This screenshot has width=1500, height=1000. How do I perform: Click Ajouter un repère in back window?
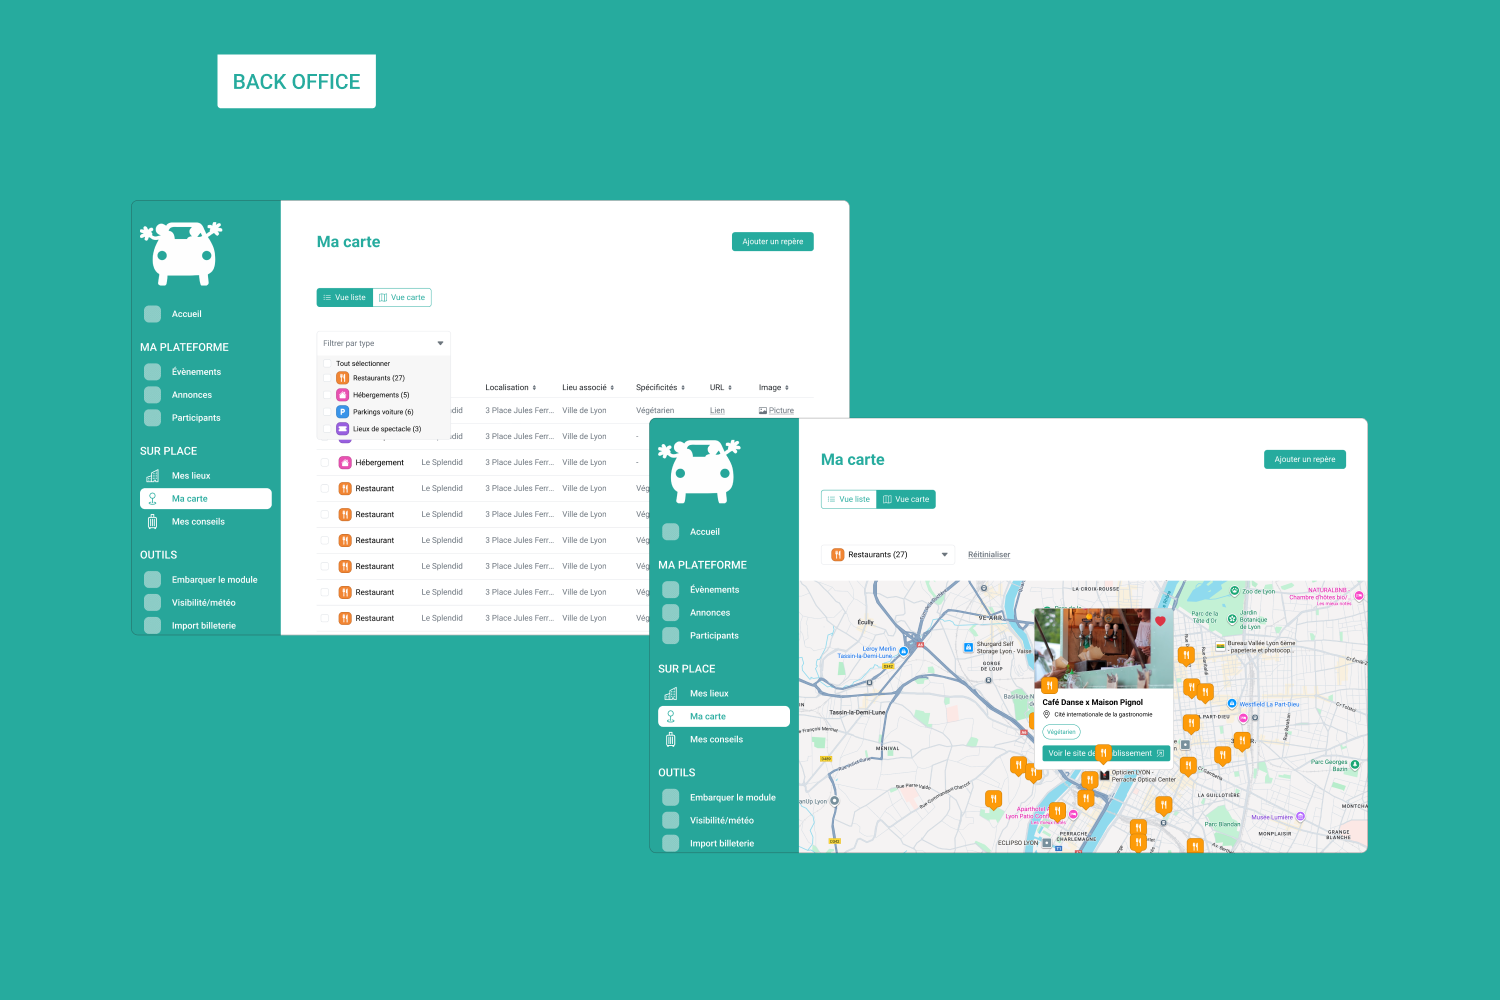pyautogui.click(x=773, y=242)
